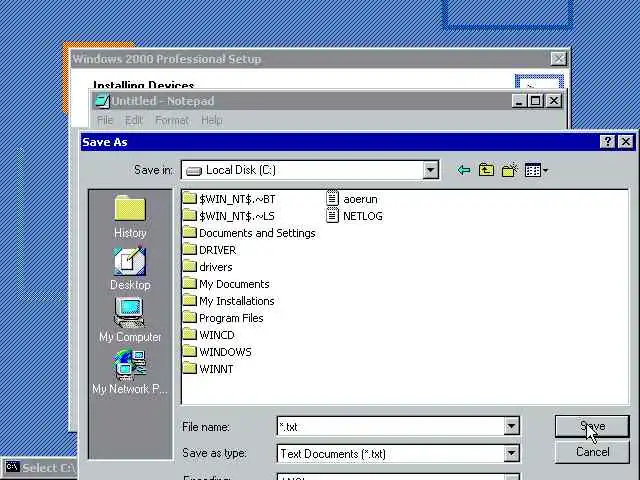Click the command prompt taskbar item
This screenshot has width=640, height=480.
40,467
